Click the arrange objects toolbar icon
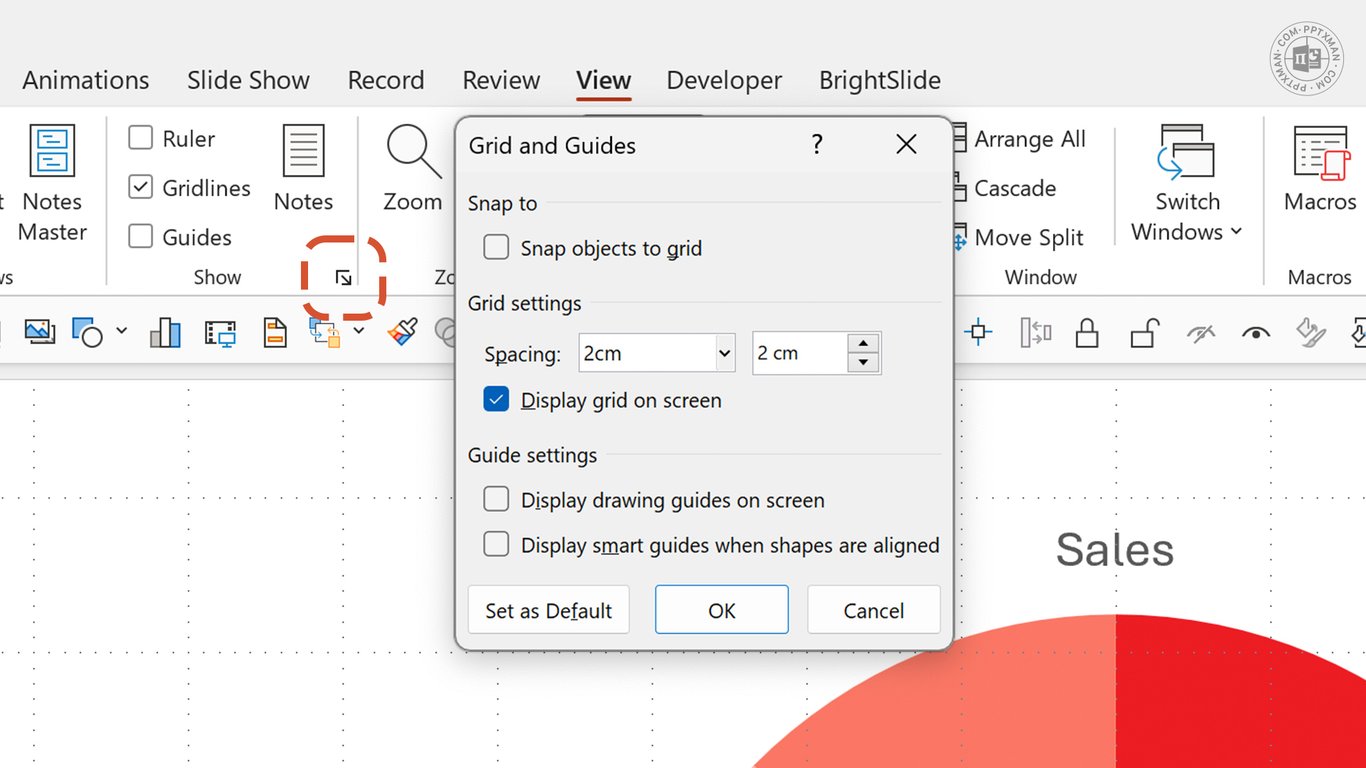 325,332
